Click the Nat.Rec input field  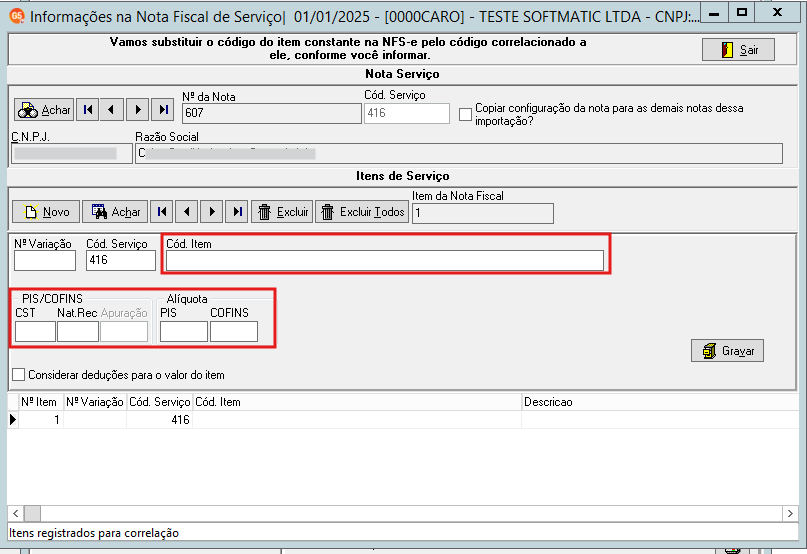click(x=78, y=332)
